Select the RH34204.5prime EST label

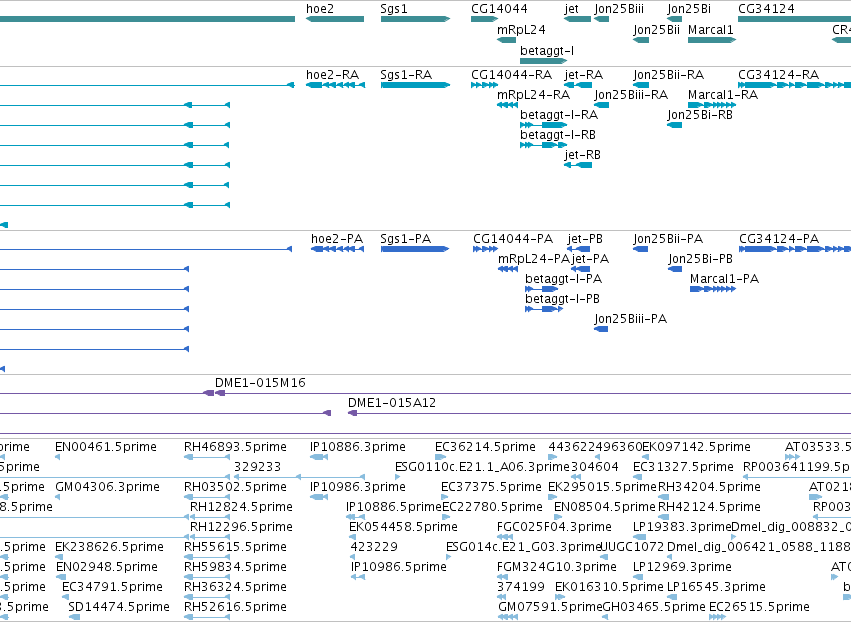click(709, 487)
